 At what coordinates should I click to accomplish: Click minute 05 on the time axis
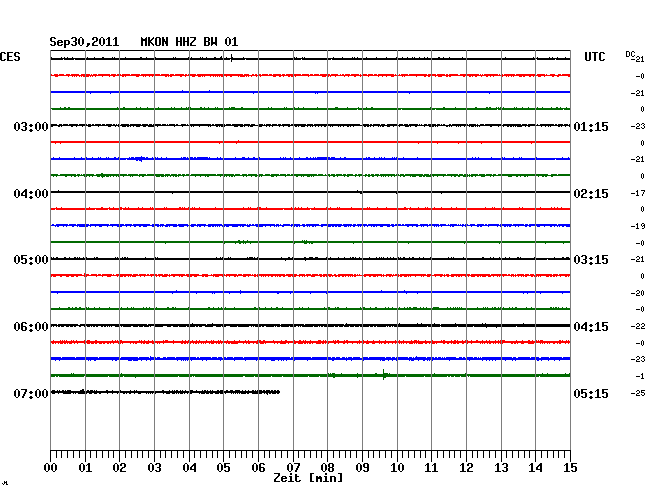pos(223,468)
